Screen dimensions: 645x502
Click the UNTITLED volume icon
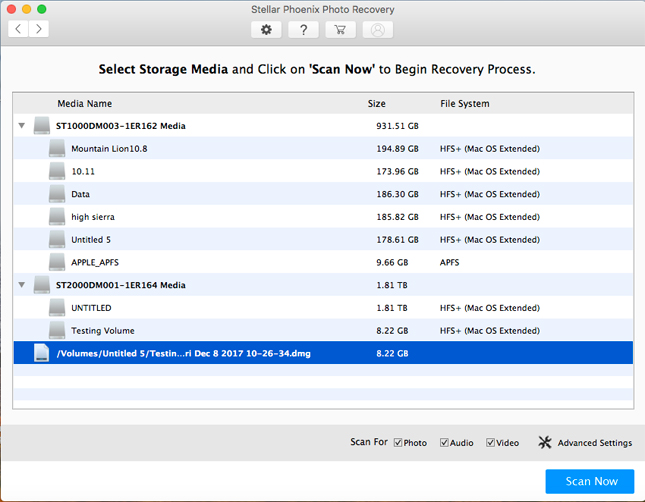coord(57,308)
